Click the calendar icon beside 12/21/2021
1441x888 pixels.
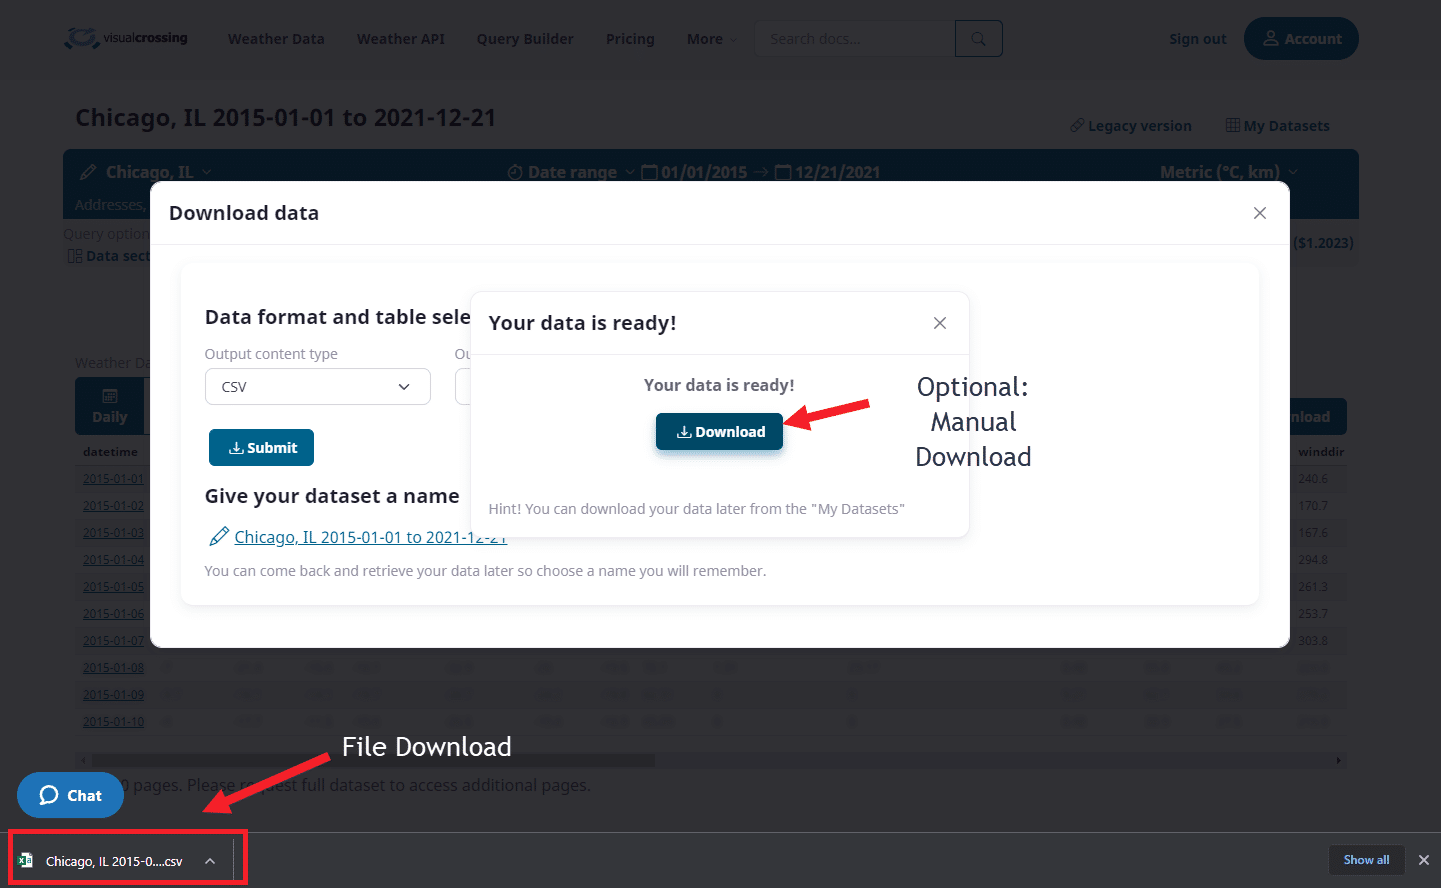click(x=780, y=171)
